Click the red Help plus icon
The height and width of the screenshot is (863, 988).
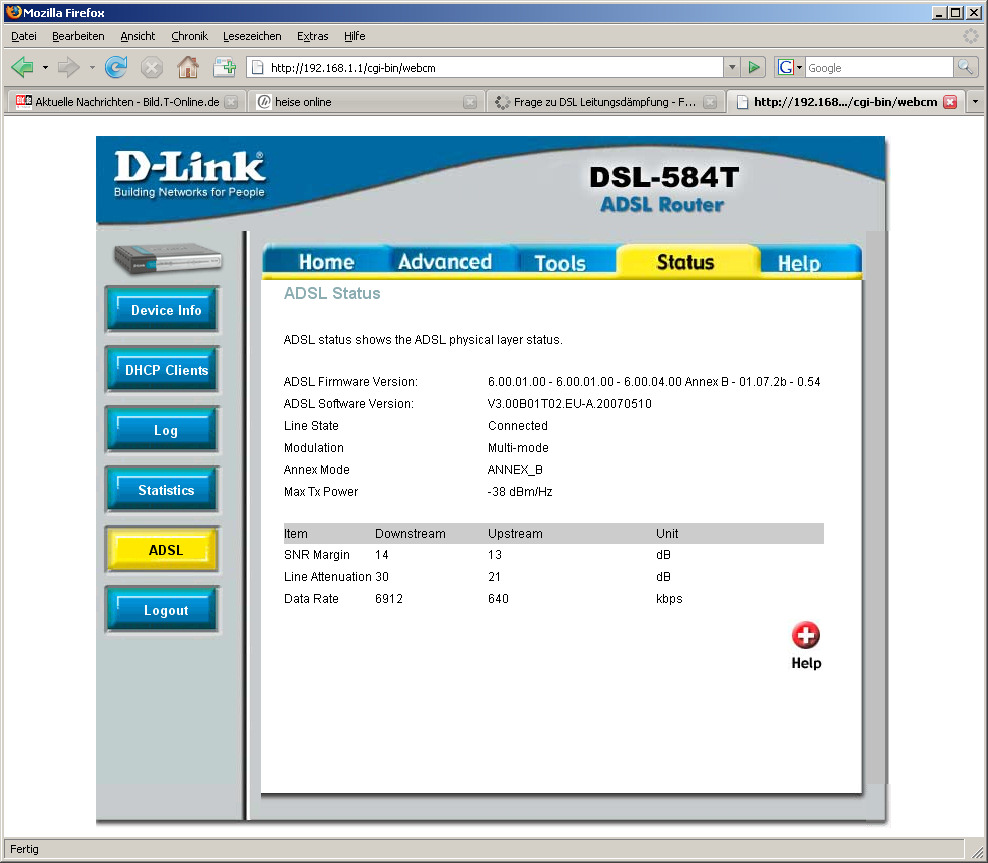pos(806,635)
